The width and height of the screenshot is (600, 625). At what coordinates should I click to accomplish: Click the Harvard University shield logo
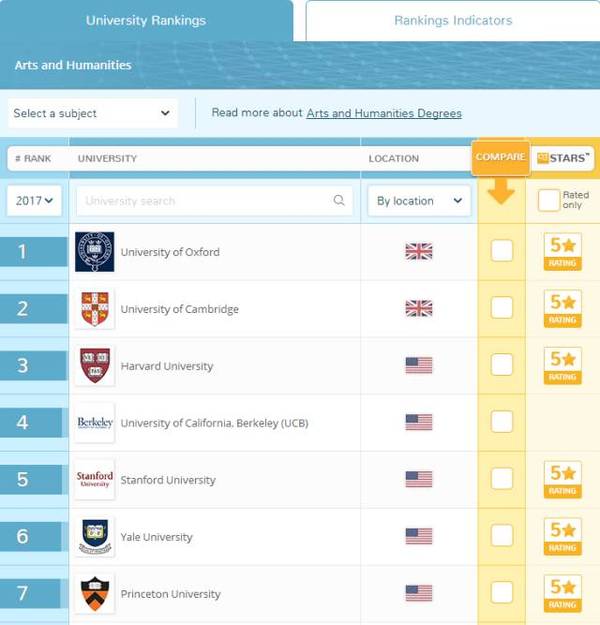pos(94,366)
